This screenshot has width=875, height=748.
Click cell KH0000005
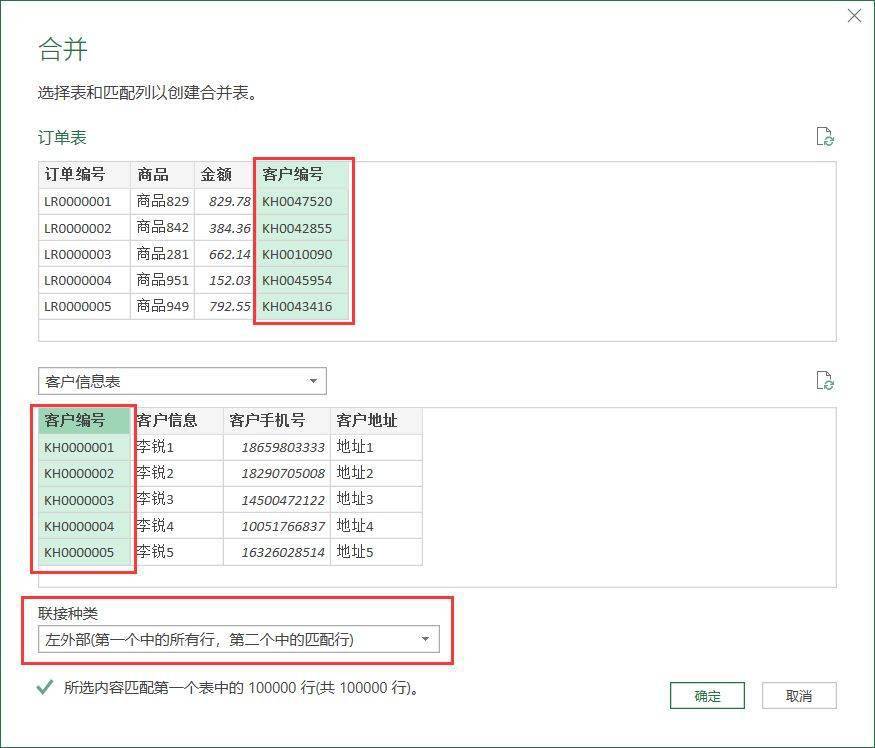[84, 553]
